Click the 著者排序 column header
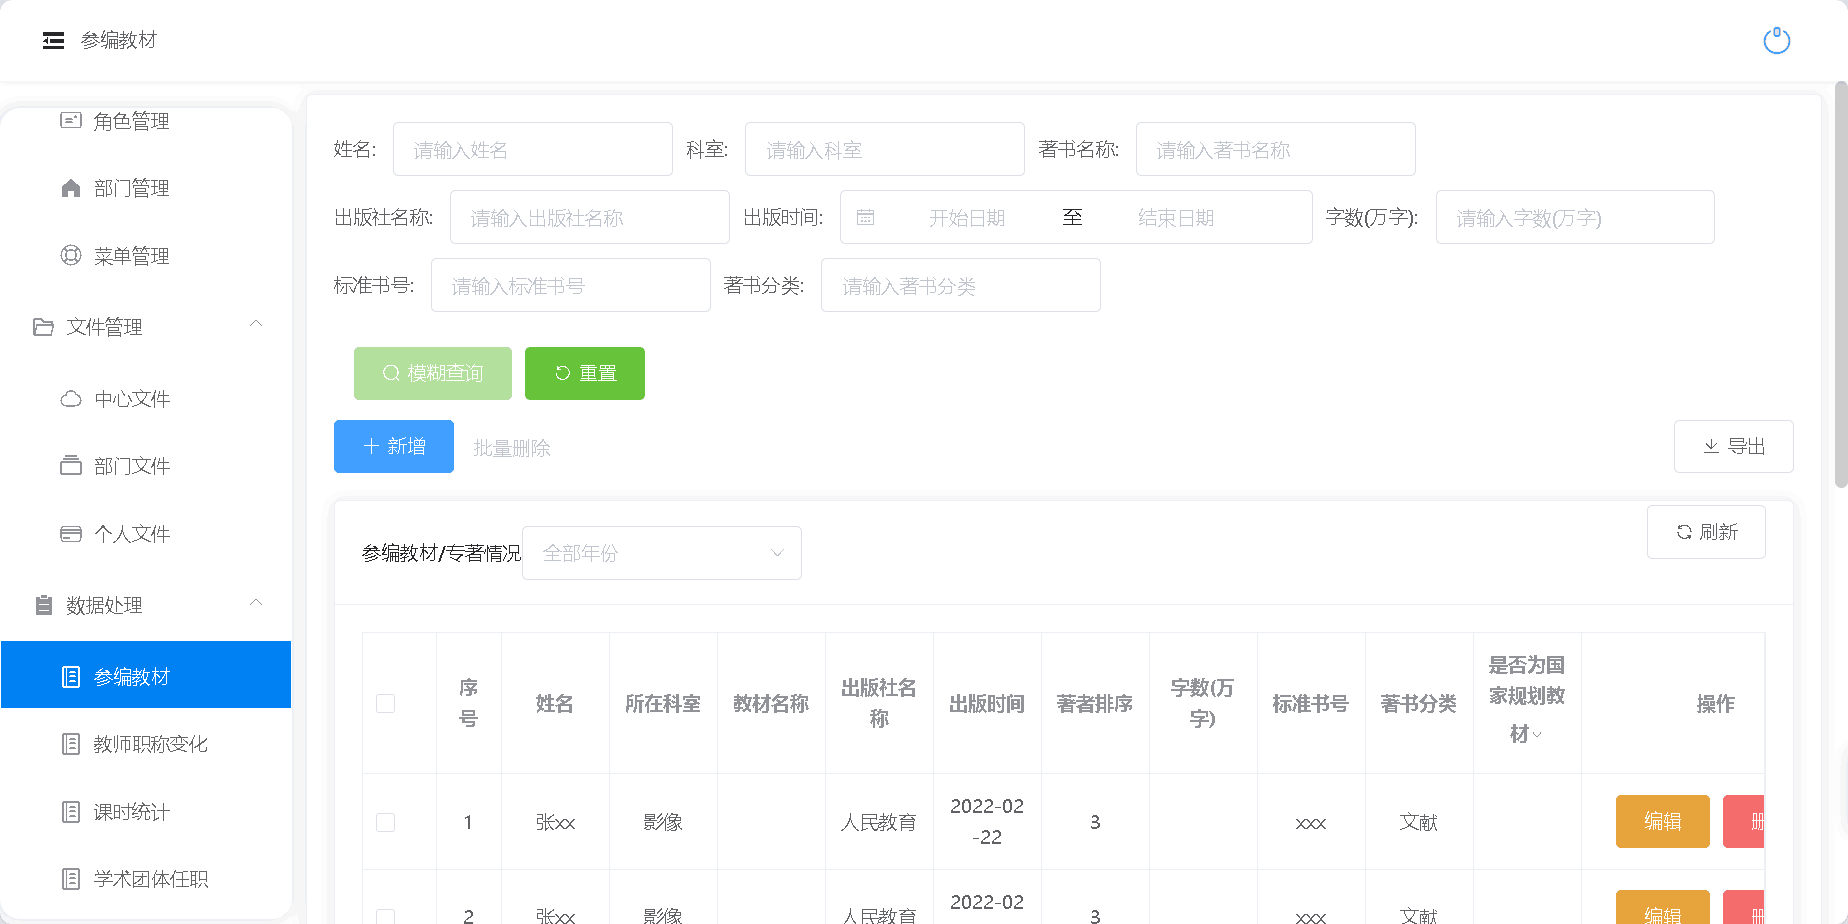 (1095, 704)
